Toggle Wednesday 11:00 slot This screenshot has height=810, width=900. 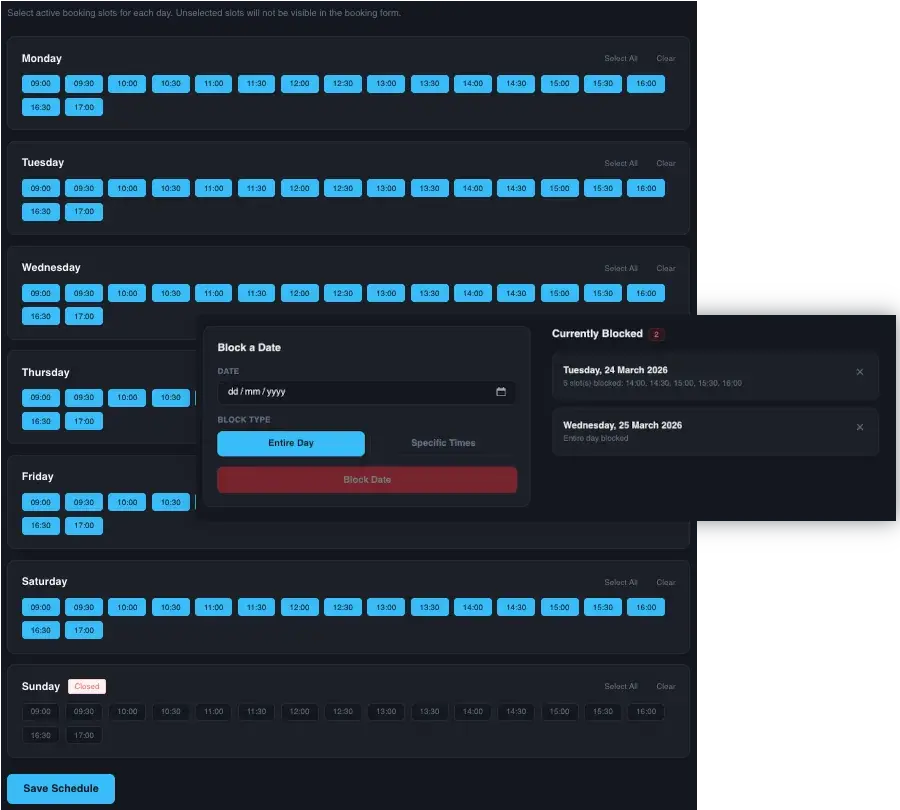pos(214,293)
